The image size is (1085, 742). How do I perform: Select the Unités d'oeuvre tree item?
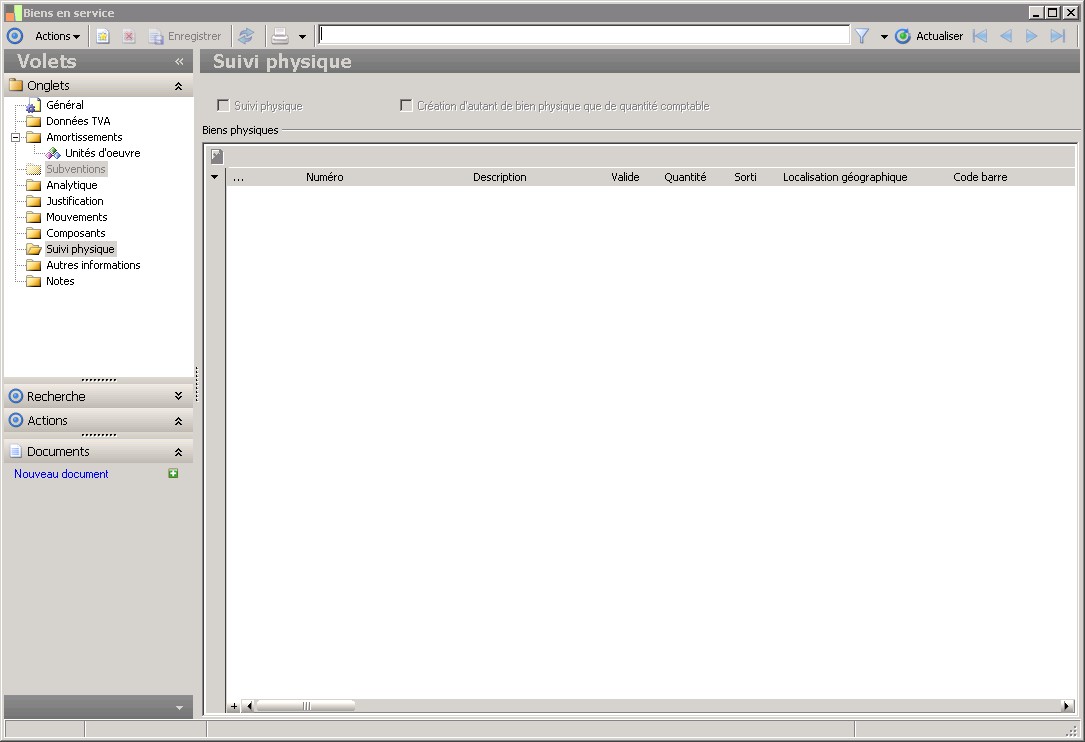click(102, 153)
